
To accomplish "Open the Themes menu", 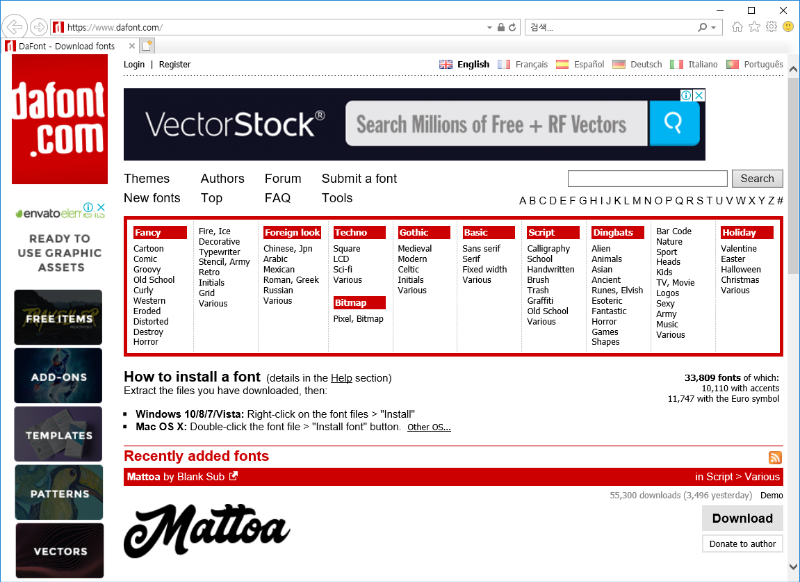I will [x=147, y=179].
